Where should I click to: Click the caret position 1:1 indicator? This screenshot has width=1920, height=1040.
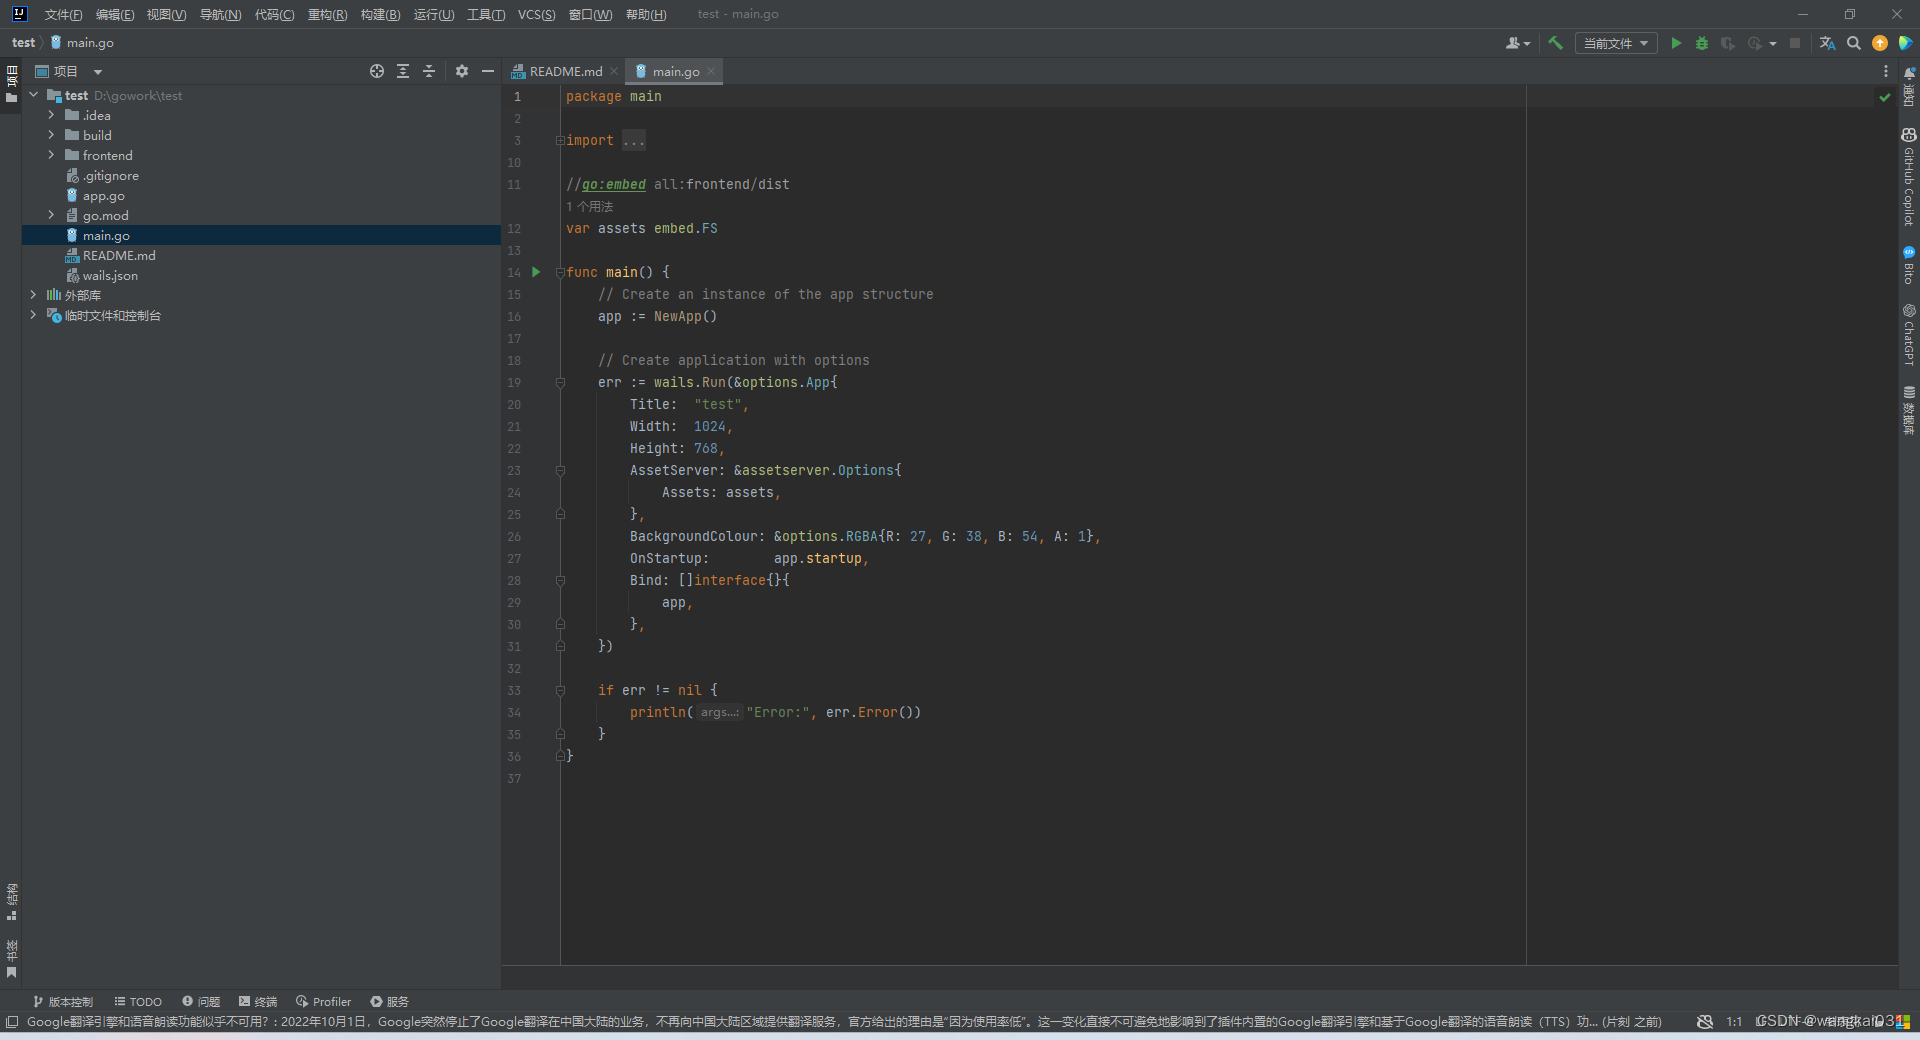point(1734,1021)
